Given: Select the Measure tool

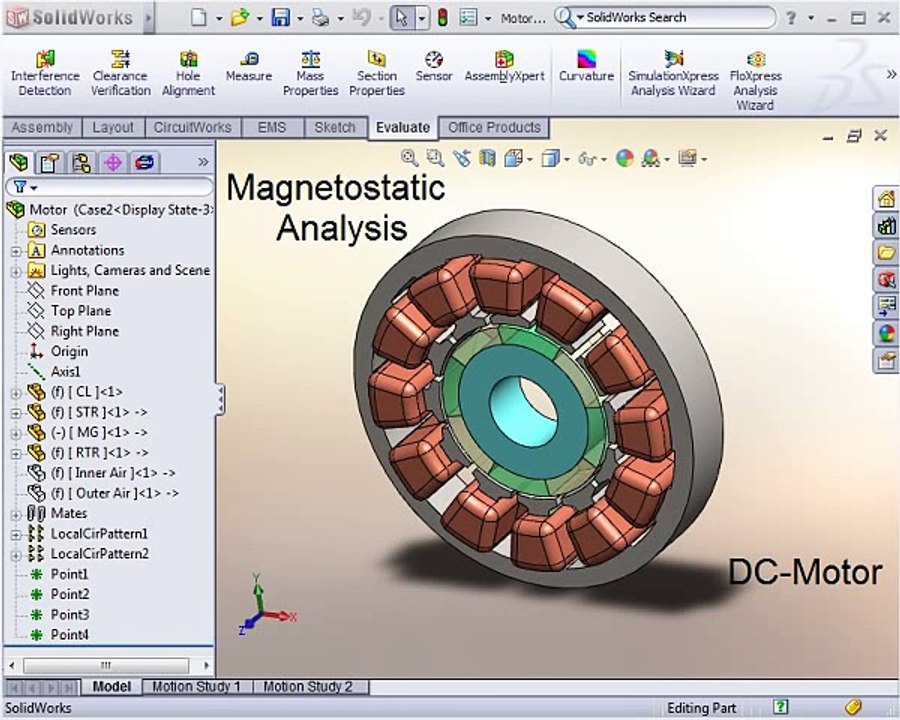Looking at the screenshot, I should (249, 67).
